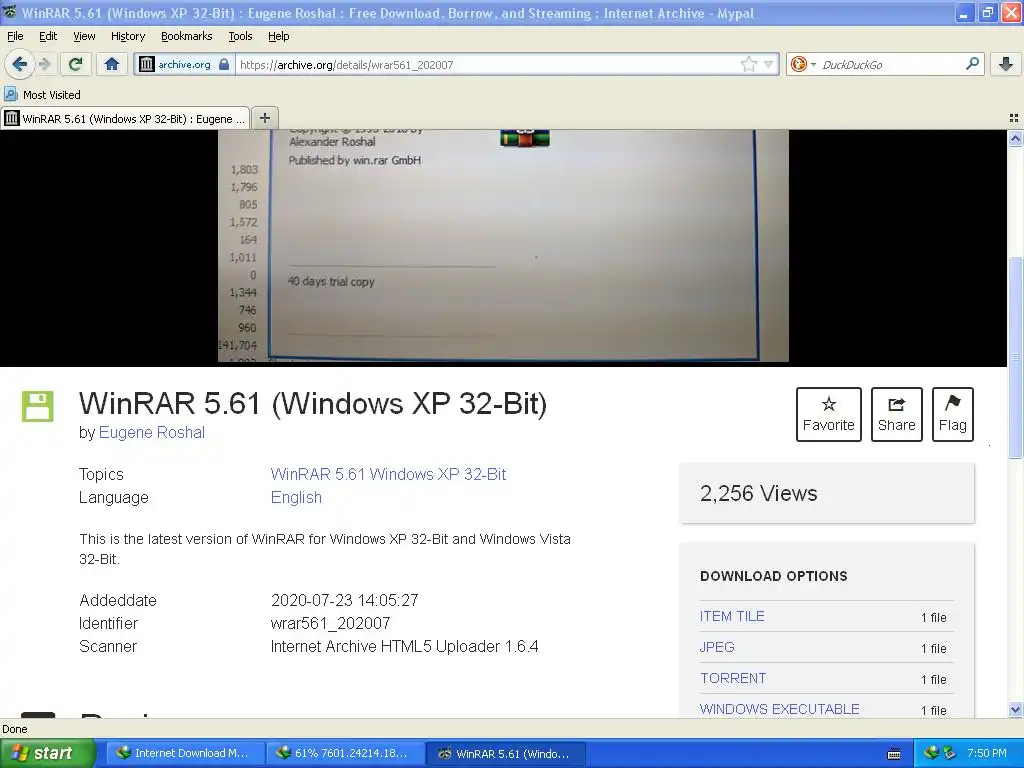This screenshot has height=768, width=1024.
Task: Click the WinRAR screenshot preview image
Action: (503, 246)
